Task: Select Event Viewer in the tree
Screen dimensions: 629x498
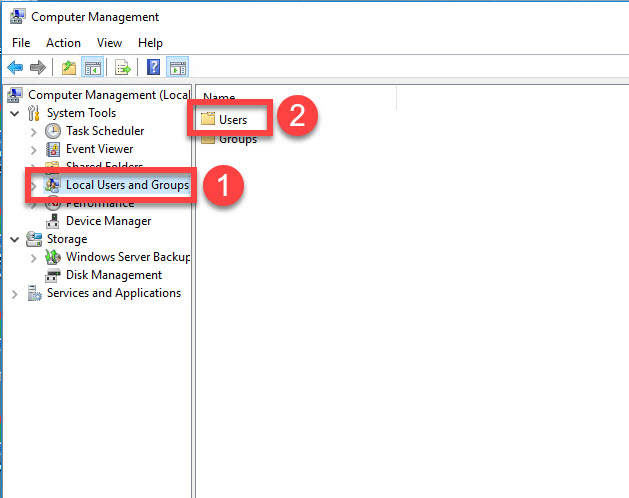Action: pos(99,149)
